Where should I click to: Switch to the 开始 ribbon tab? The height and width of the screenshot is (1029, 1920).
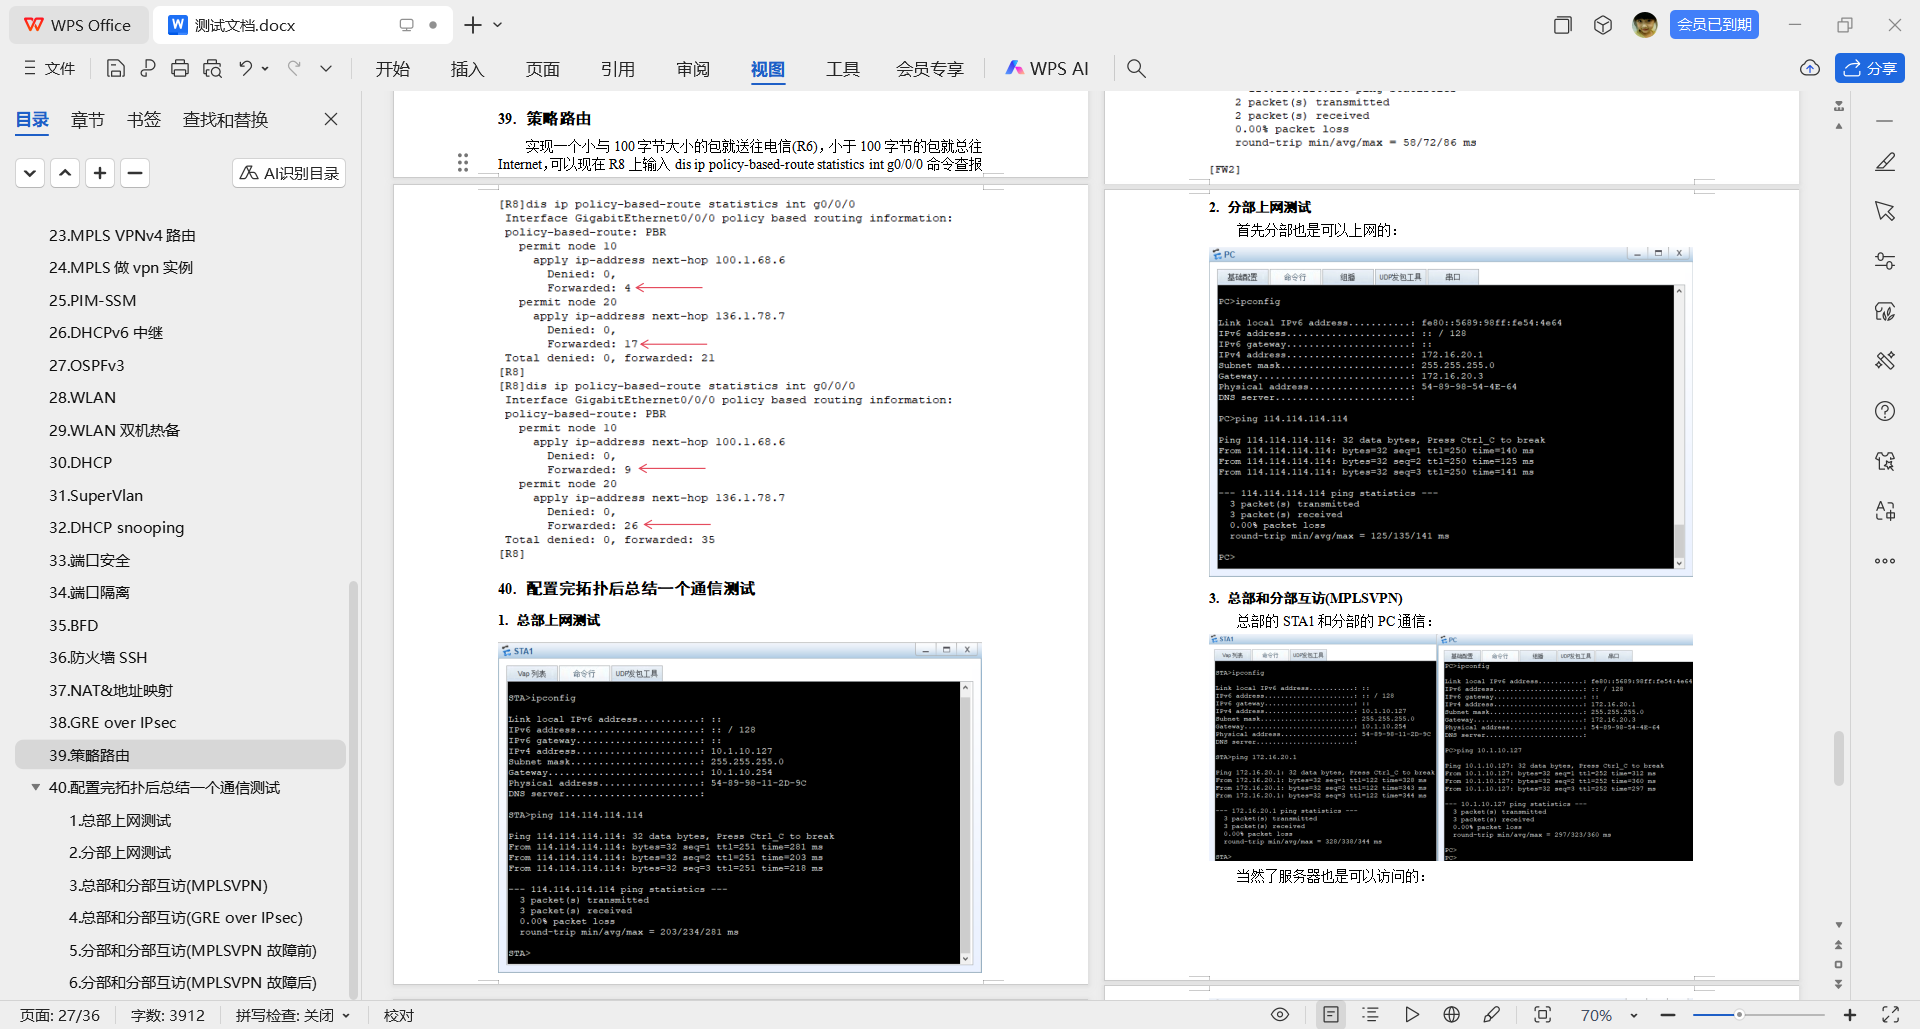click(x=393, y=68)
